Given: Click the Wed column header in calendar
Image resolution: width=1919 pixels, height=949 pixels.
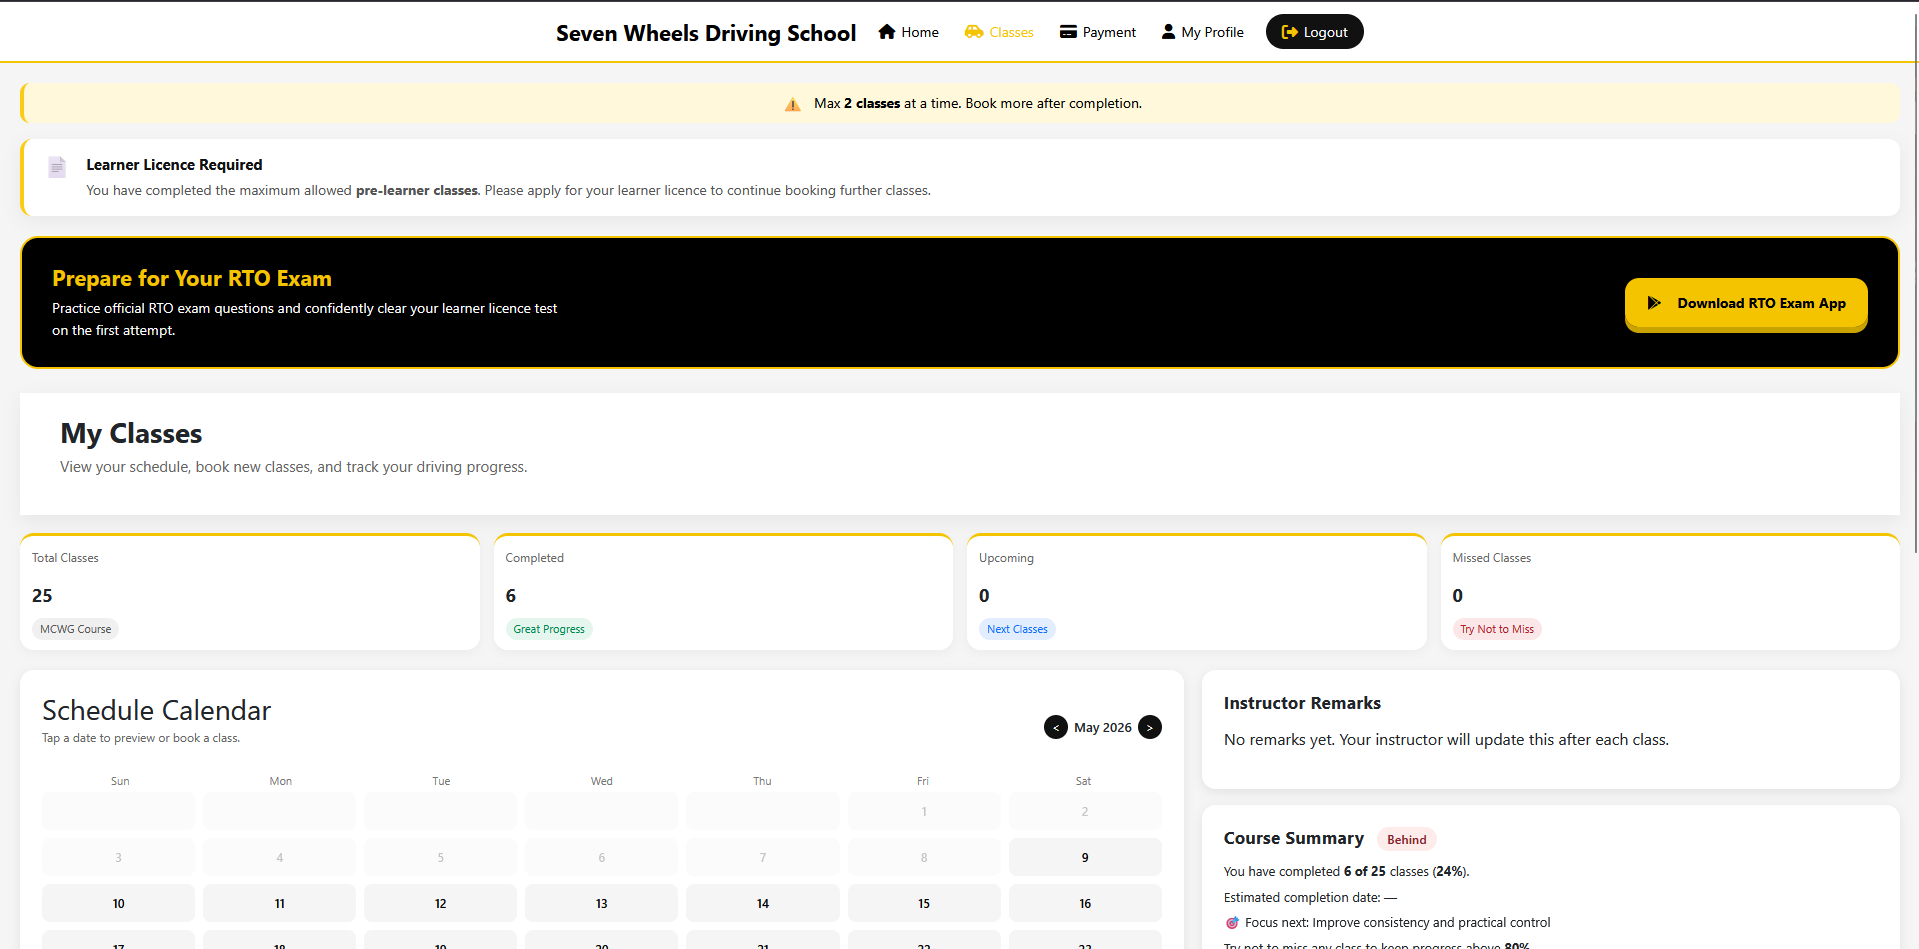Looking at the screenshot, I should tap(602, 781).
